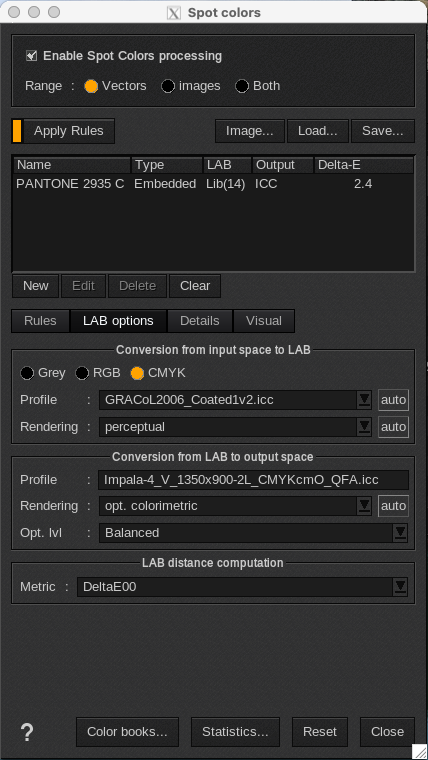Select the images range radio button
This screenshot has width=428, height=760.
coord(168,86)
